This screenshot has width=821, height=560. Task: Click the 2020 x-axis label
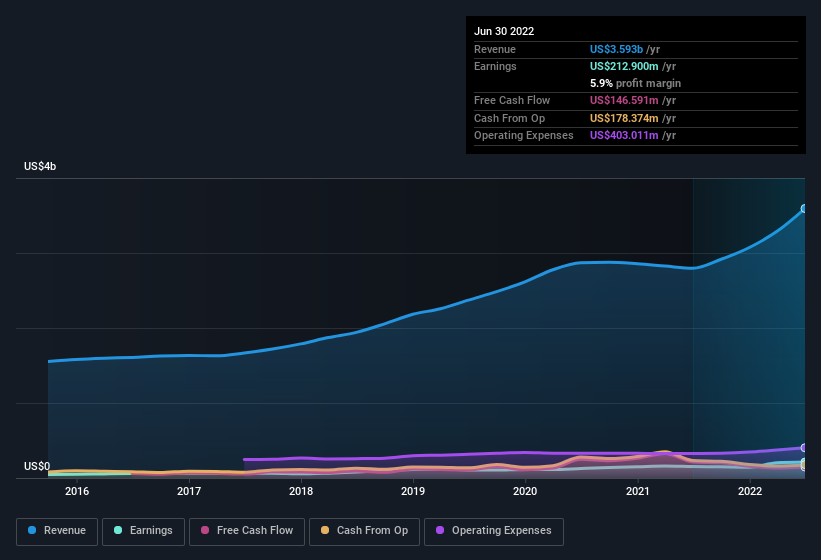pyautogui.click(x=525, y=491)
